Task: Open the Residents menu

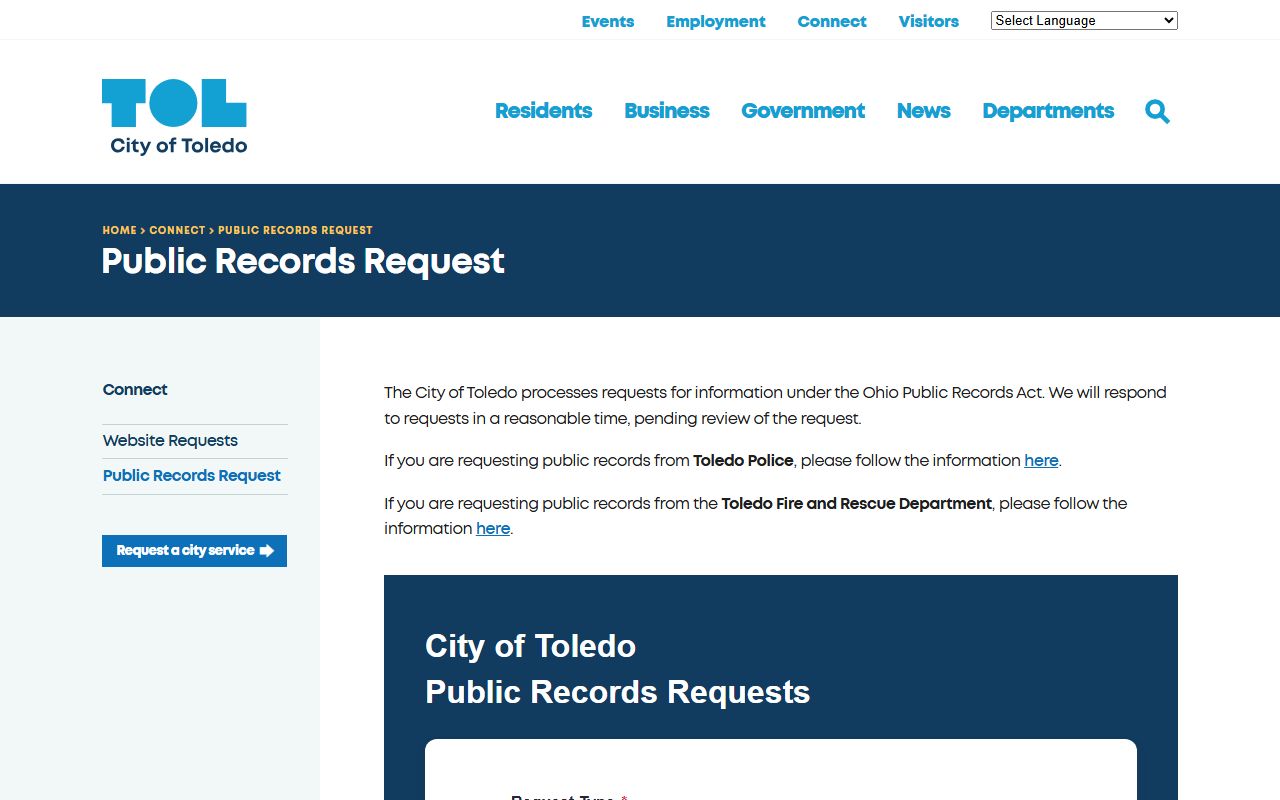Action: [x=543, y=111]
